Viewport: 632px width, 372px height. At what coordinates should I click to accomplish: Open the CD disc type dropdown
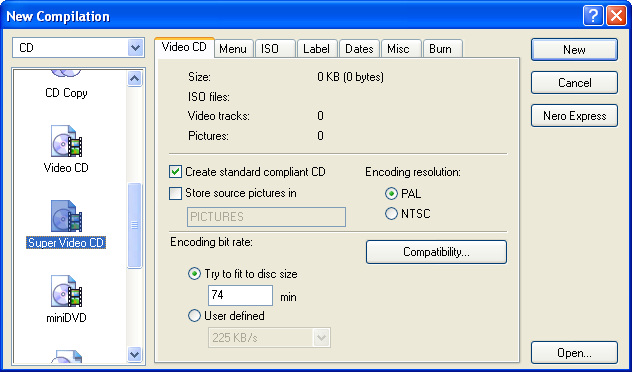[x=135, y=48]
